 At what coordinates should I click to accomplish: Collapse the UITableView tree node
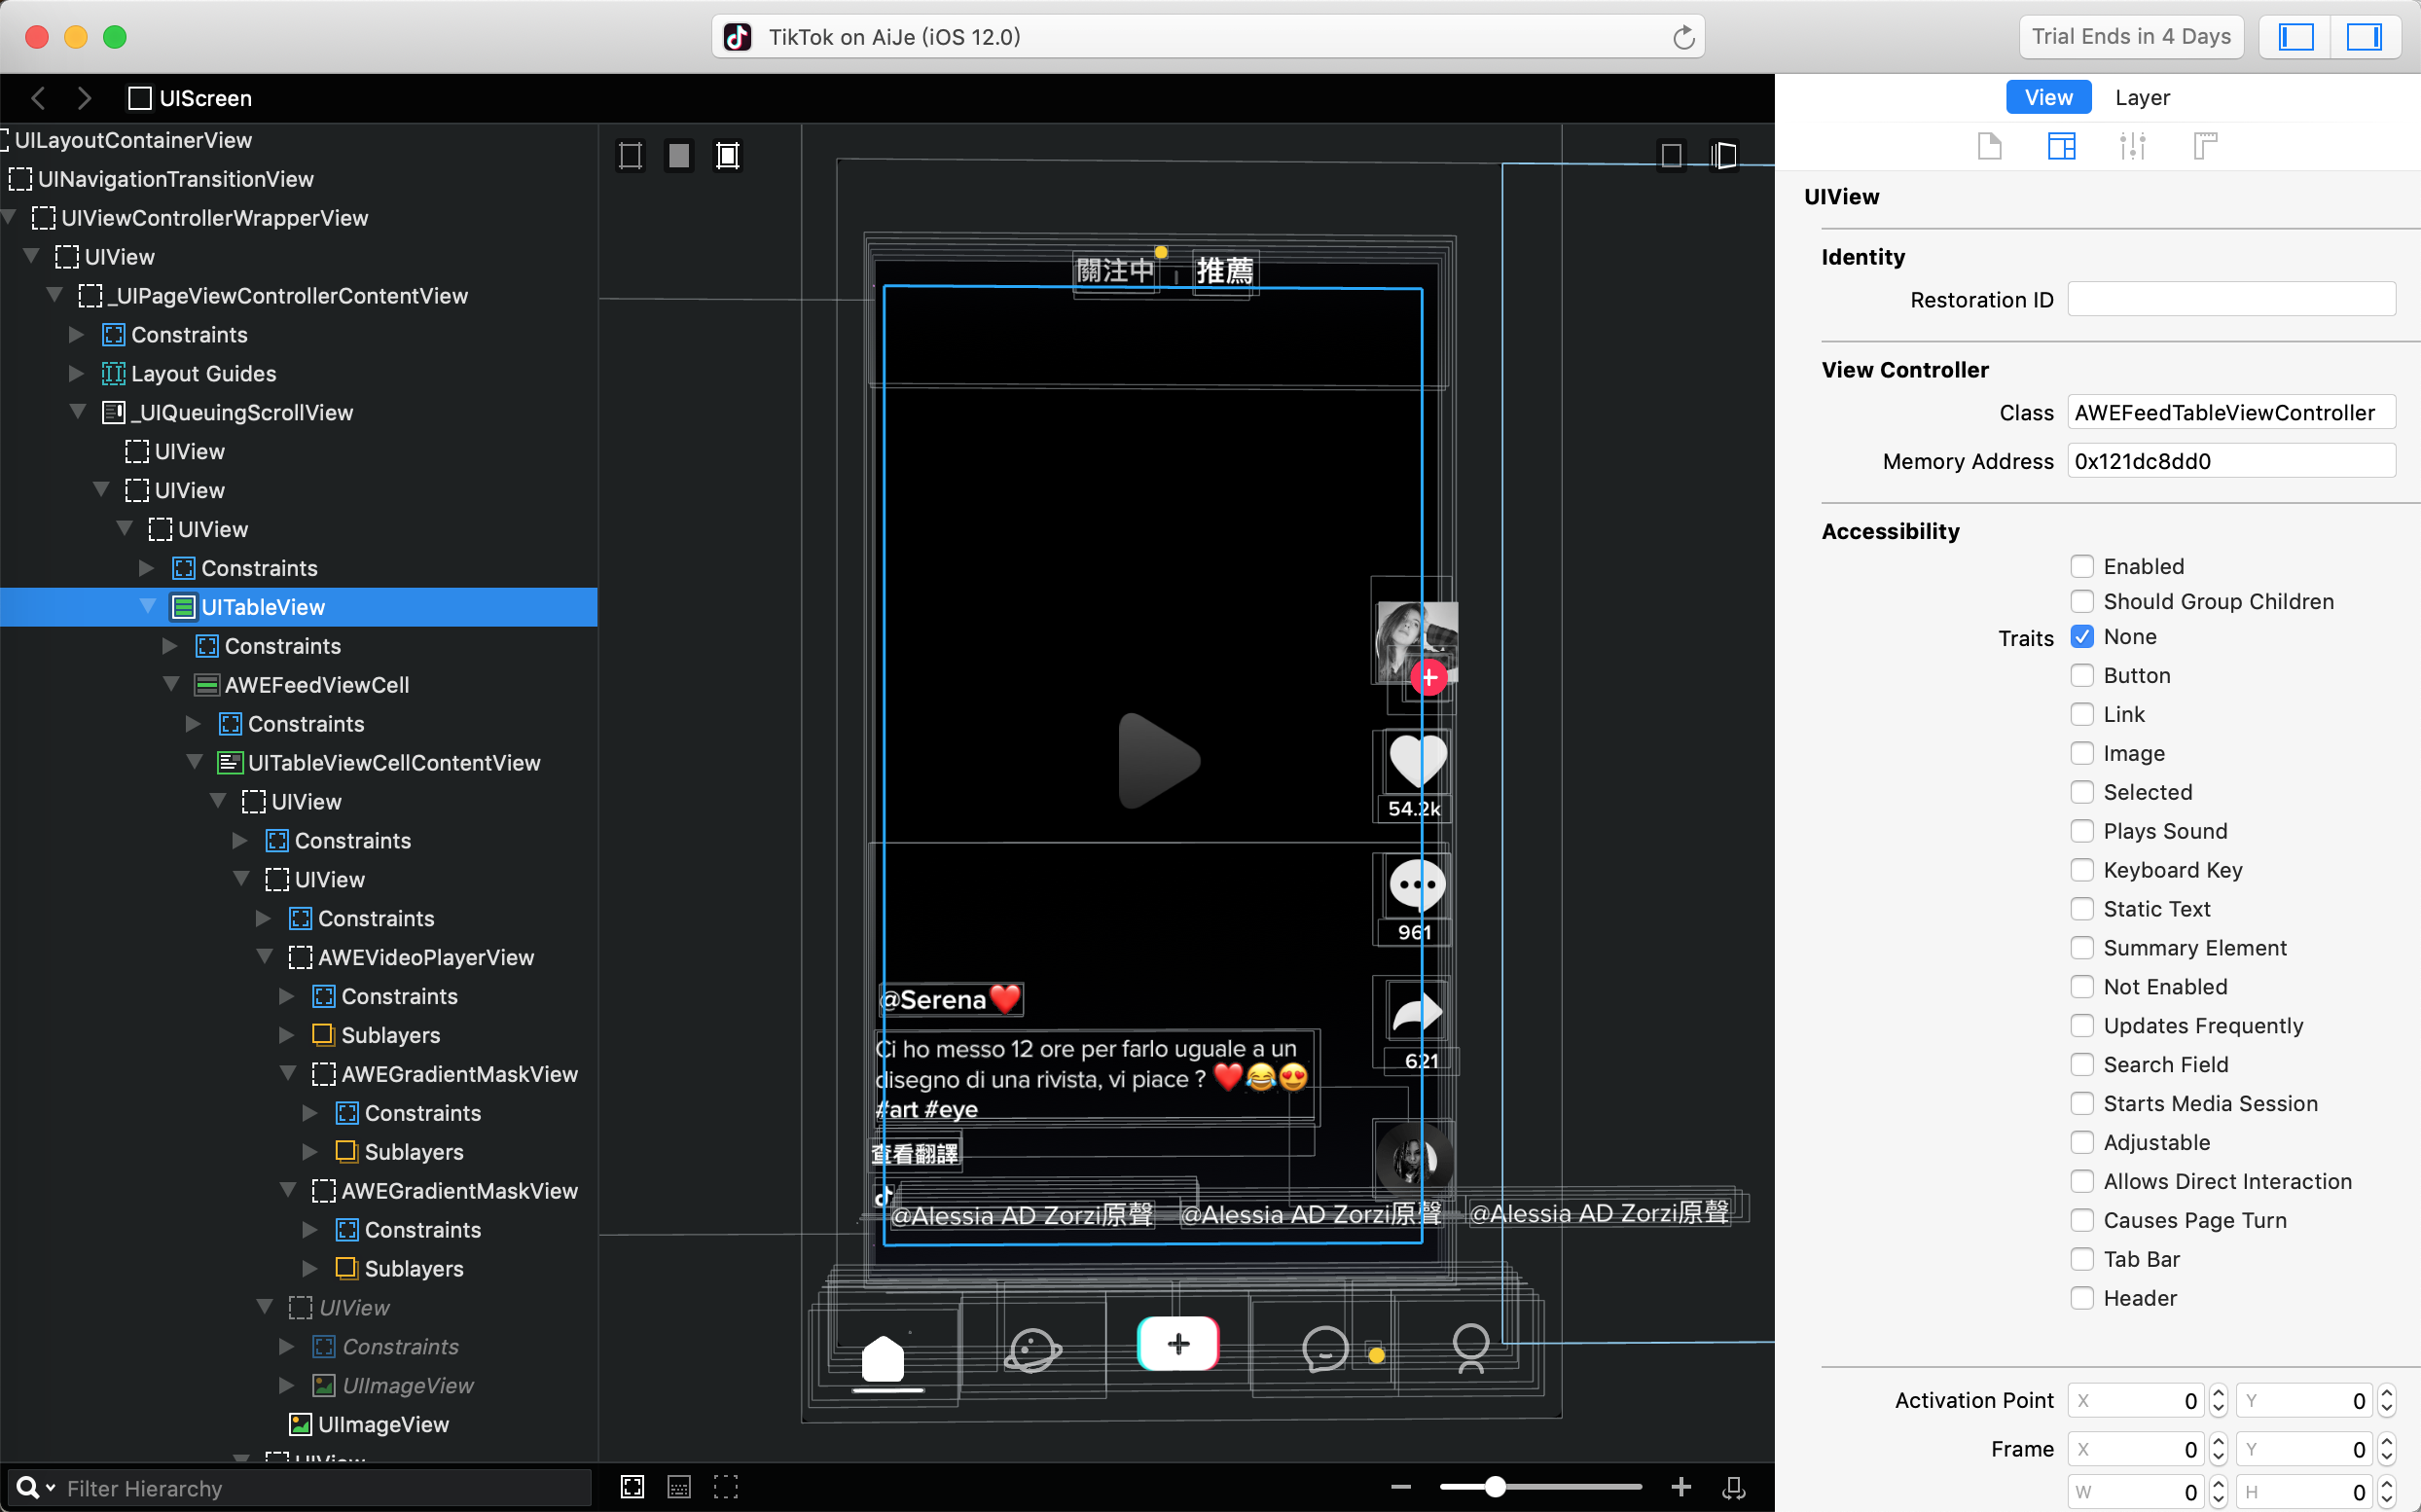[148, 606]
